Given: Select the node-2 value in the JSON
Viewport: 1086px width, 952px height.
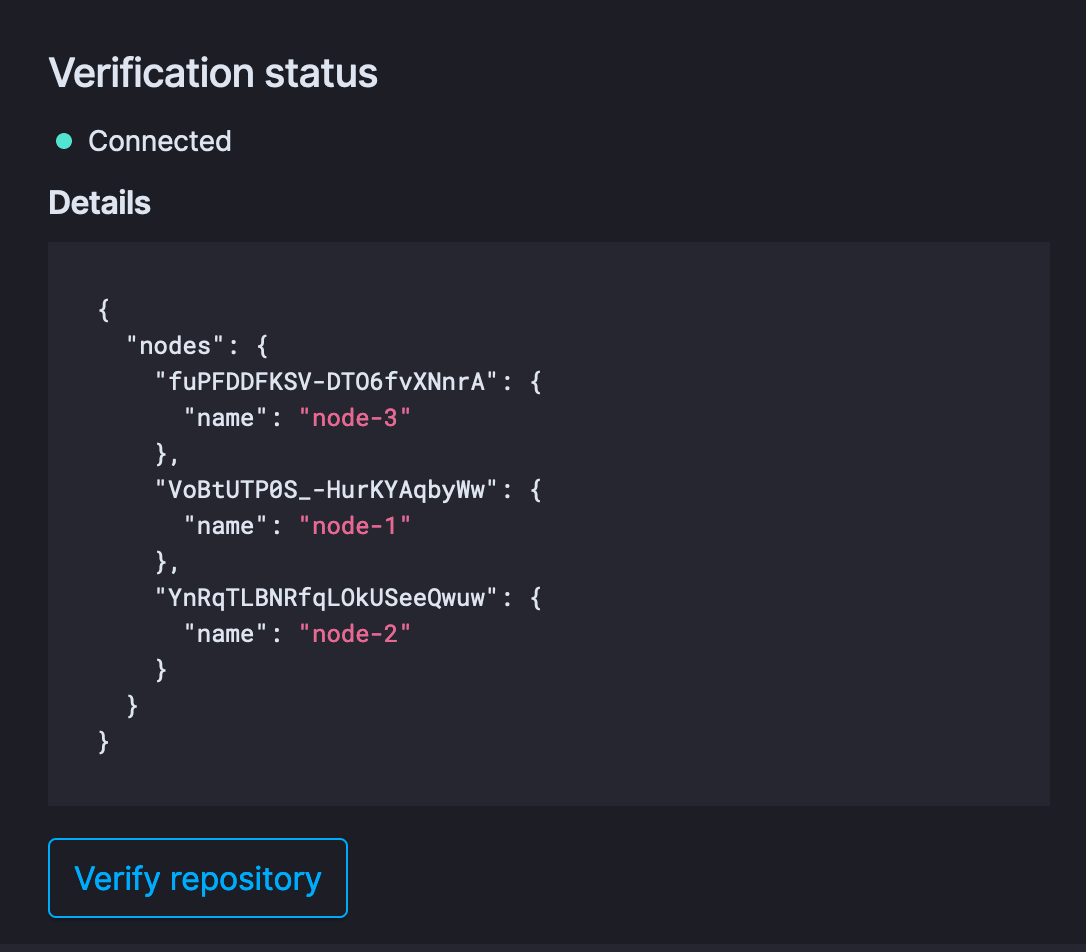Looking at the screenshot, I should pyautogui.click(x=355, y=633).
